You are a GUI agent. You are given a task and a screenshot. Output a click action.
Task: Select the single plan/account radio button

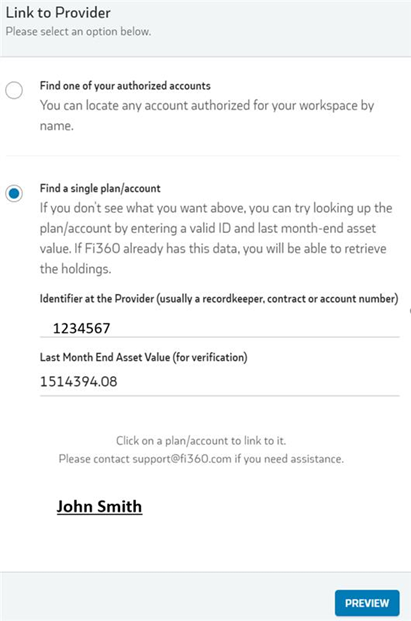point(14,193)
